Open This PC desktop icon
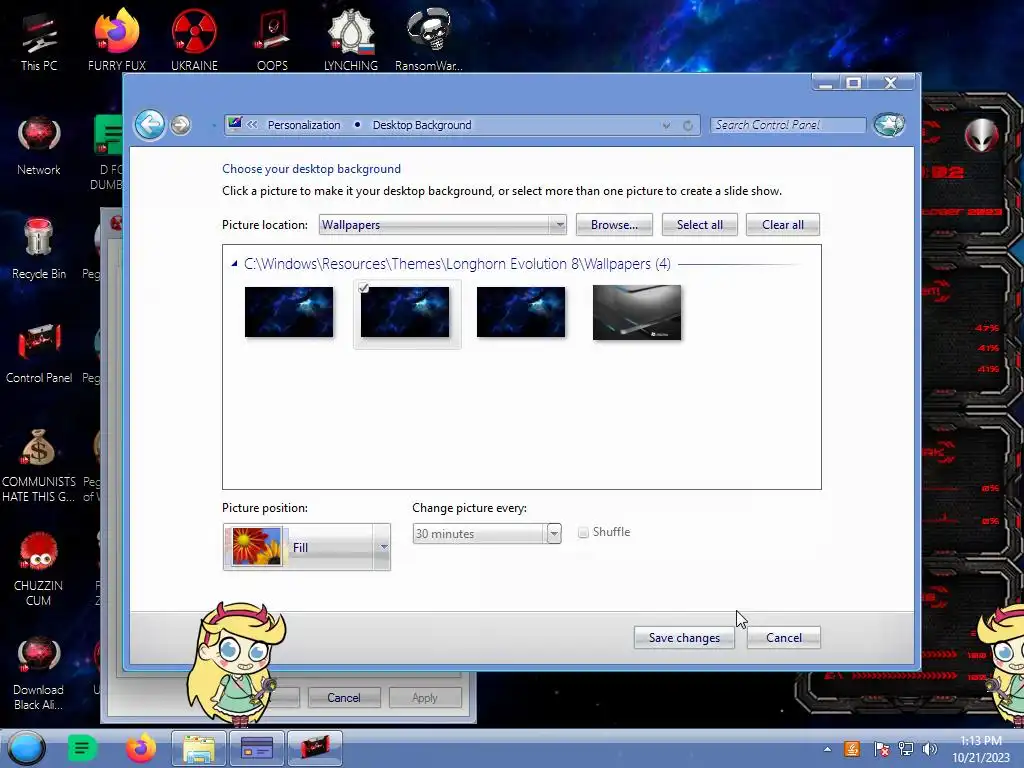This screenshot has width=1024, height=768. coord(39,42)
